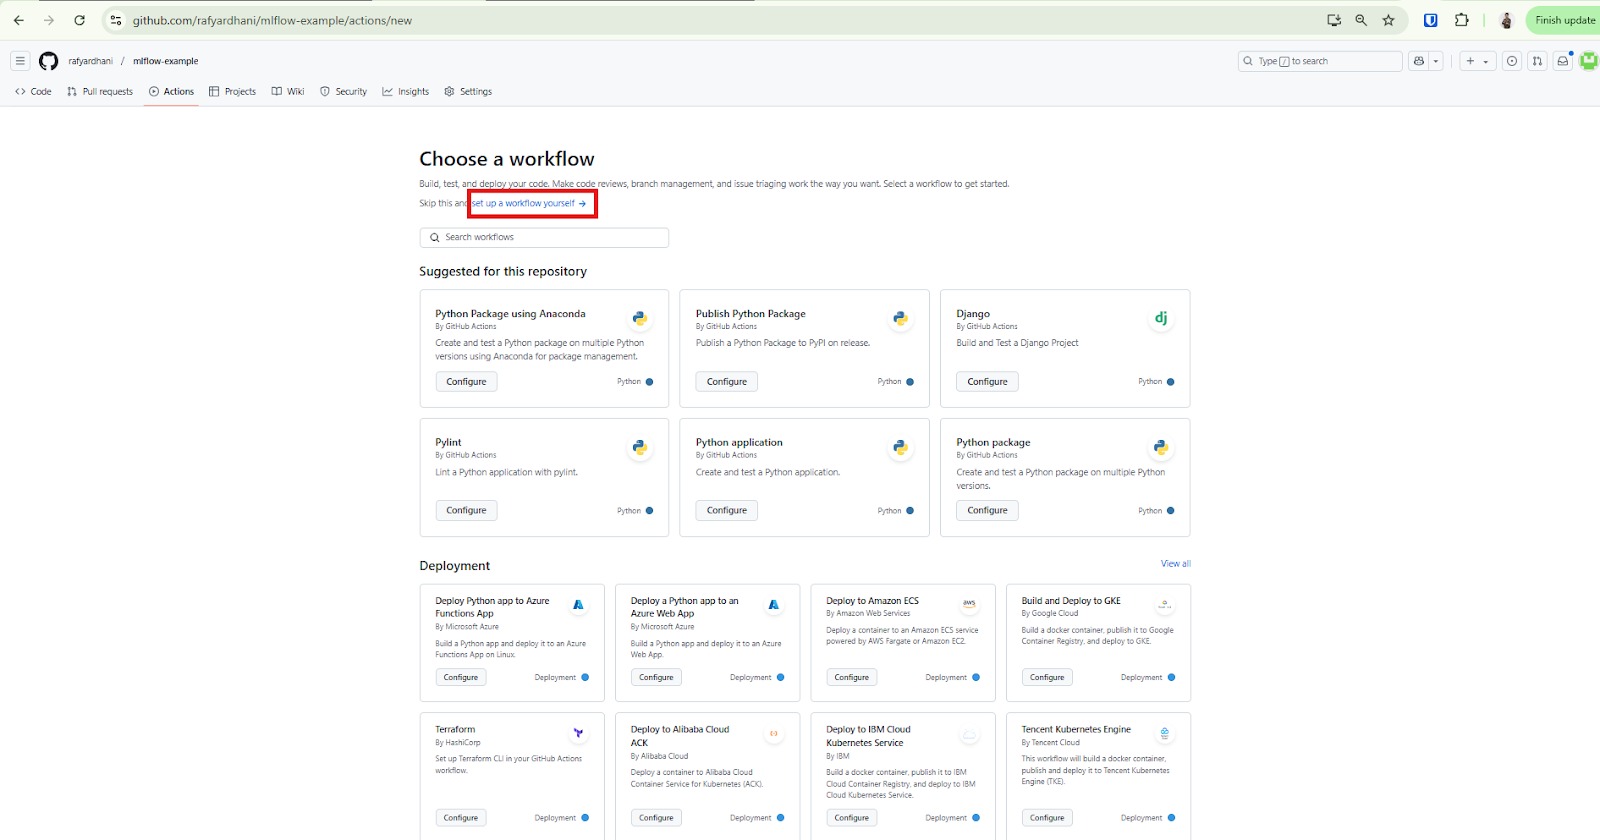Image resolution: width=1600 pixels, height=840 pixels.
Task: Open the user avatar menu in GitHub header
Action: (1588, 61)
